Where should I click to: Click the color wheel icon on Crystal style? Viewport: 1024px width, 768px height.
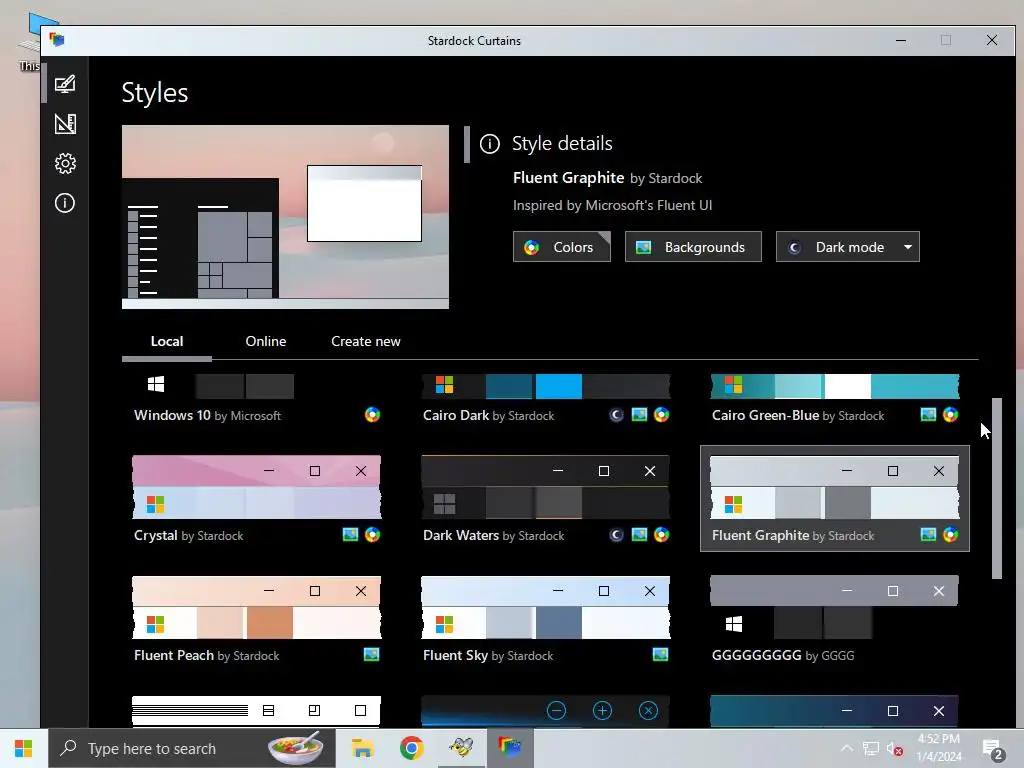pos(372,535)
